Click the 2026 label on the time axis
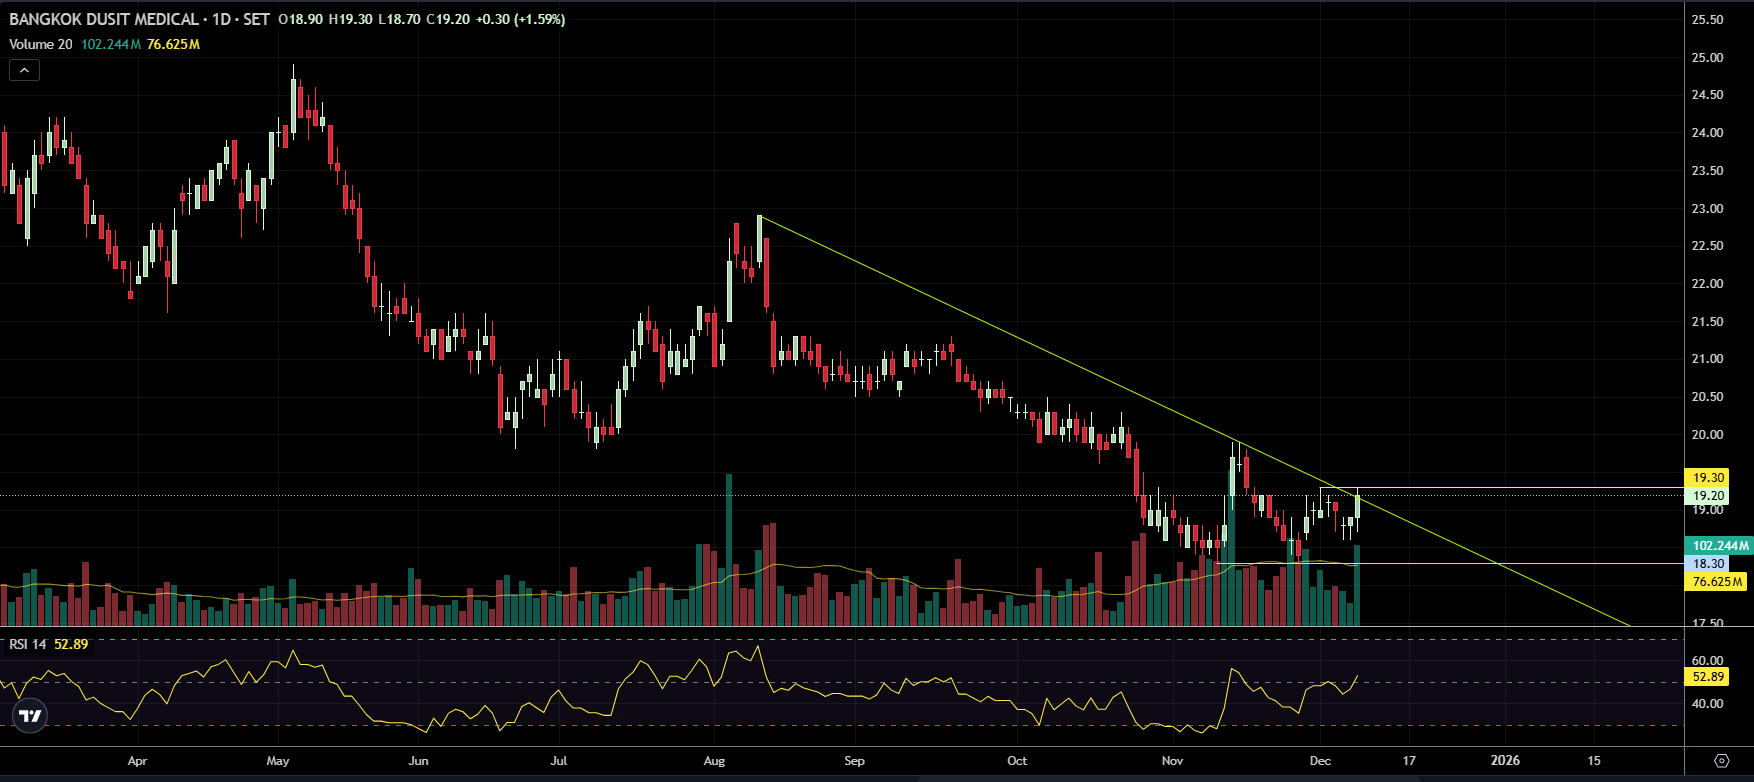This screenshot has height=782, width=1754. pyautogui.click(x=1505, y=761)
